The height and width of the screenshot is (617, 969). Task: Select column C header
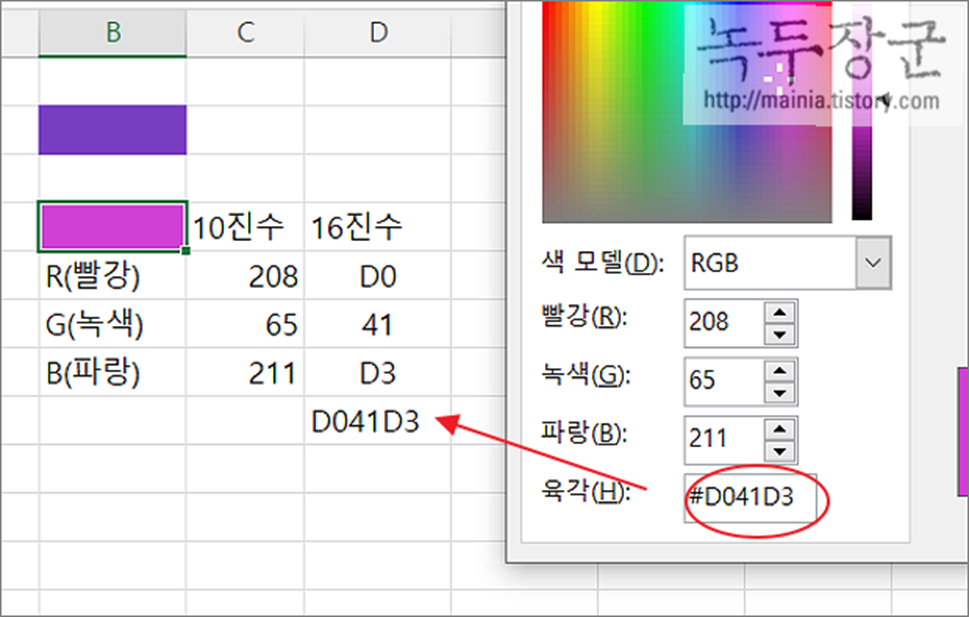tap(245, 32)
